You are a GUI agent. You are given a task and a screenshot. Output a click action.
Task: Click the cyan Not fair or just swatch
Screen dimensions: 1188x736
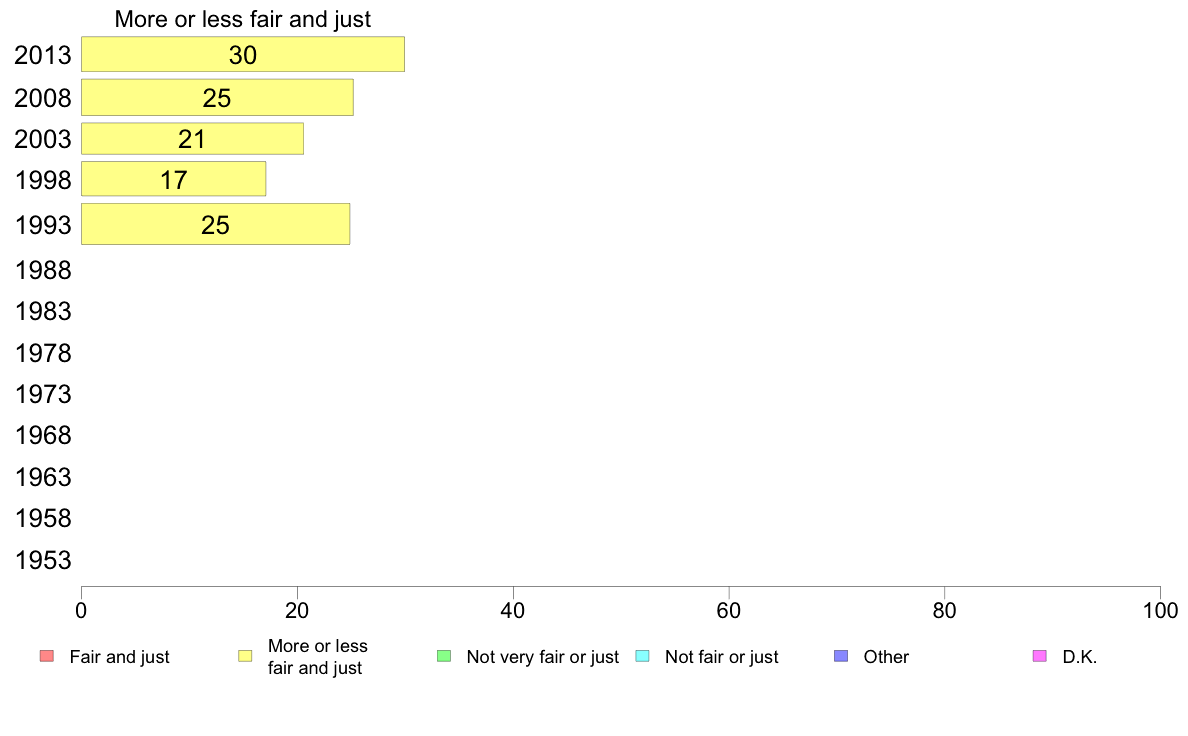click(642, 656)
